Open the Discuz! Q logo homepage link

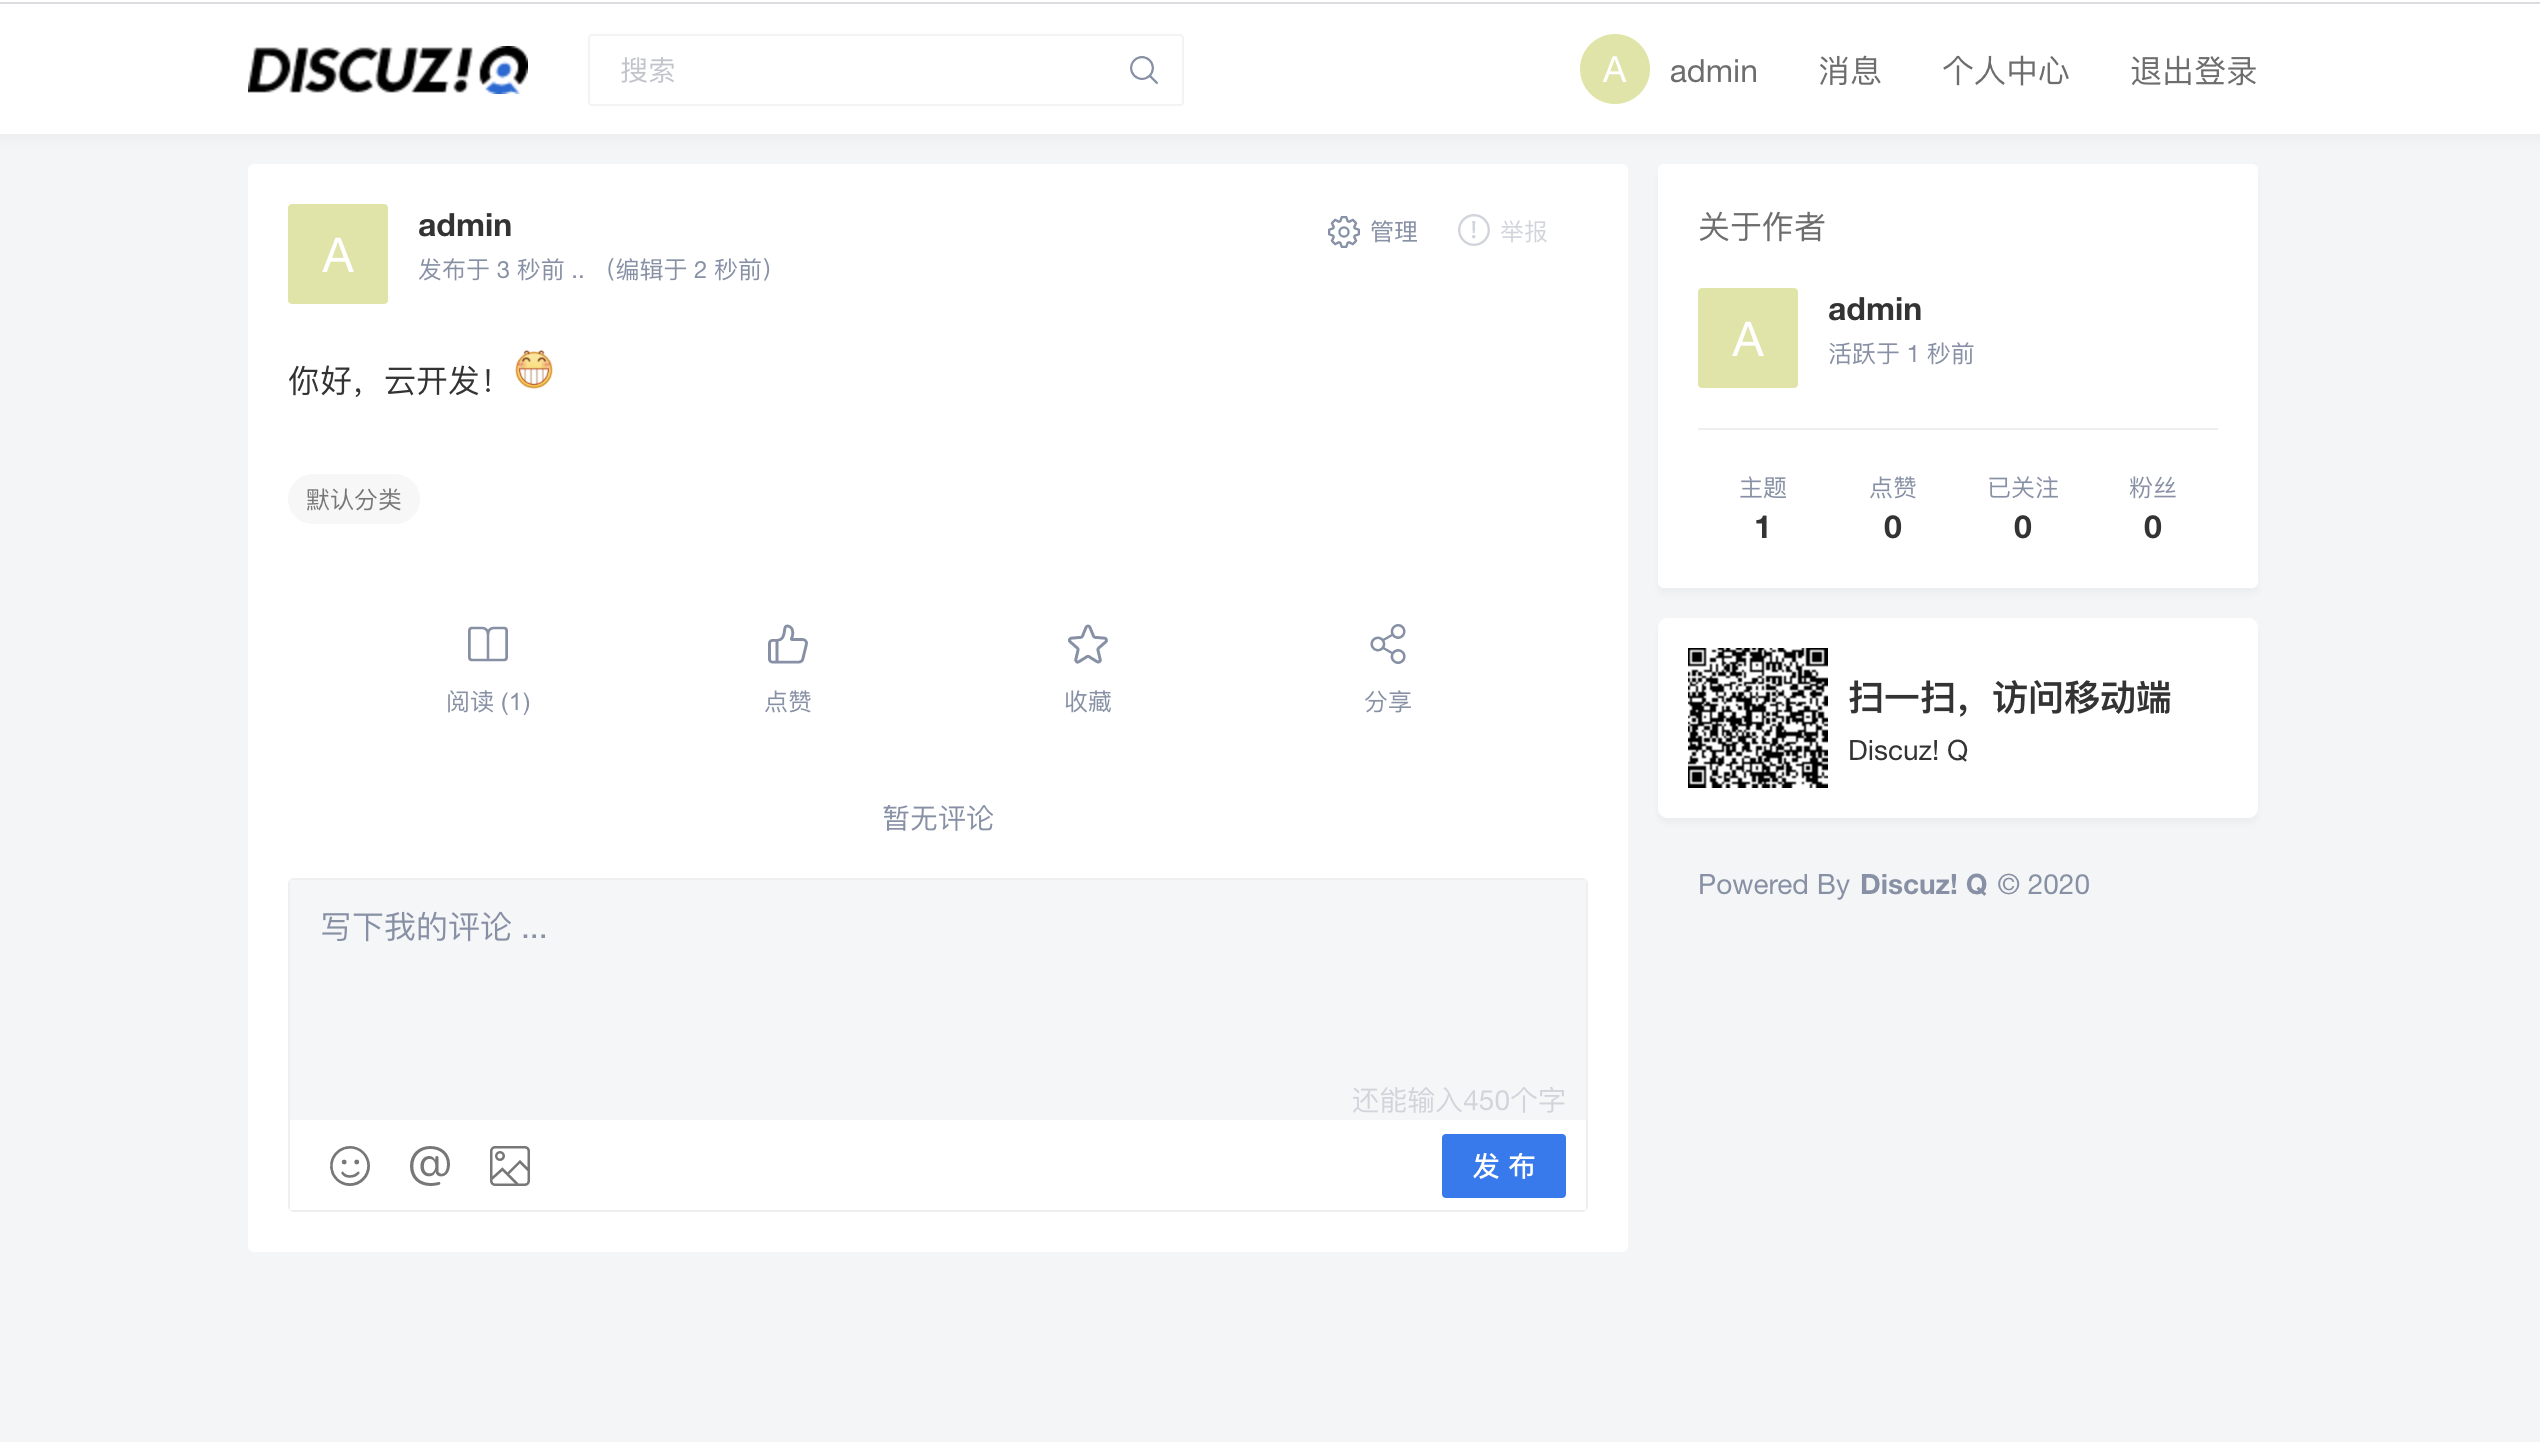388,69
